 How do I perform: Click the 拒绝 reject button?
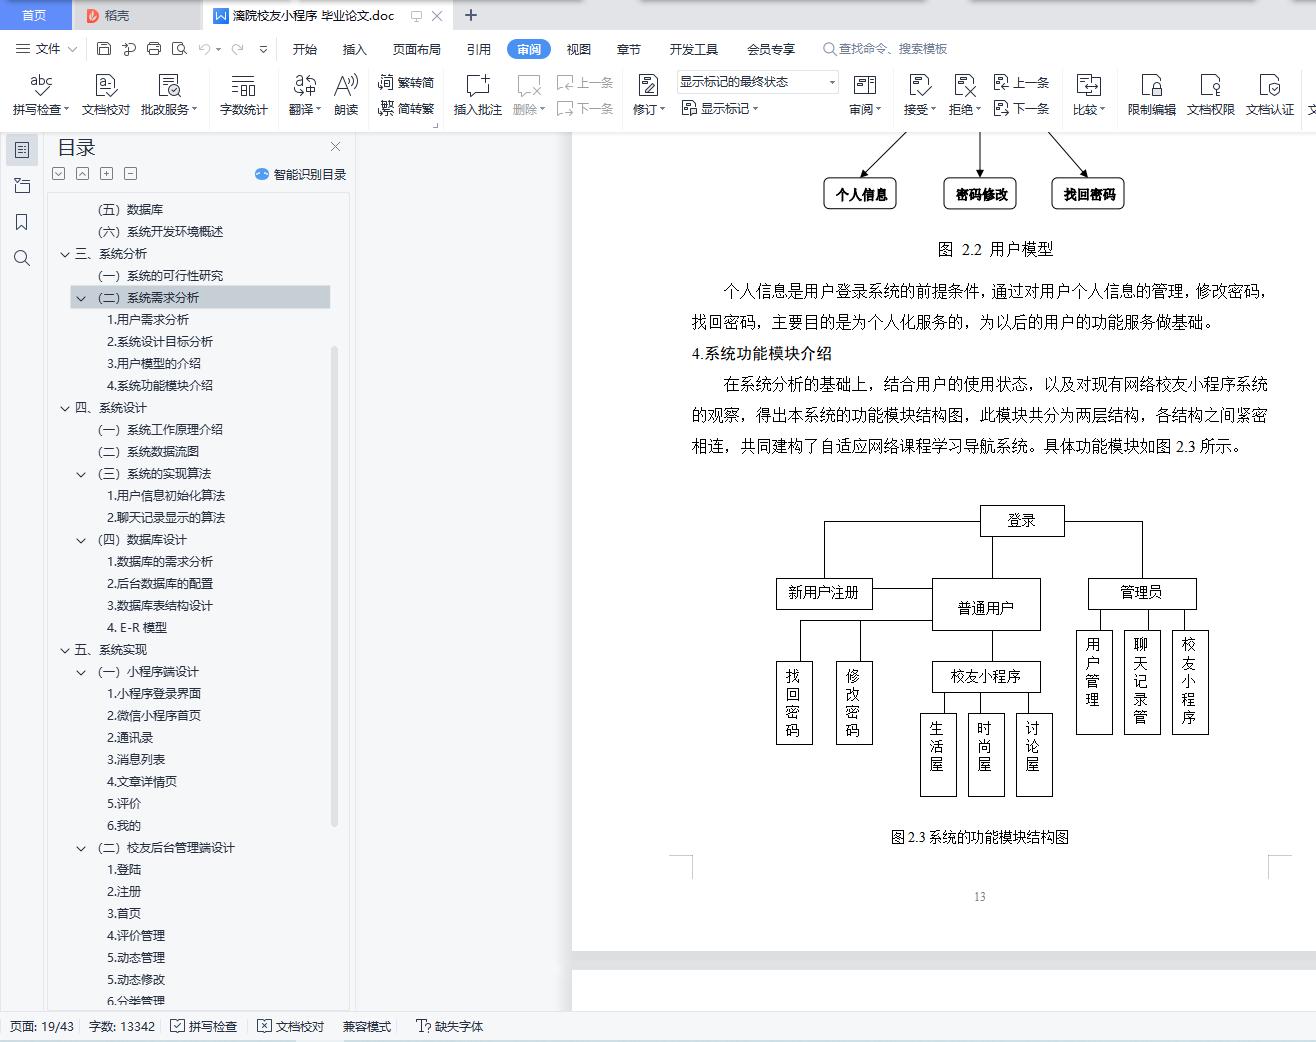coord(963,95)
